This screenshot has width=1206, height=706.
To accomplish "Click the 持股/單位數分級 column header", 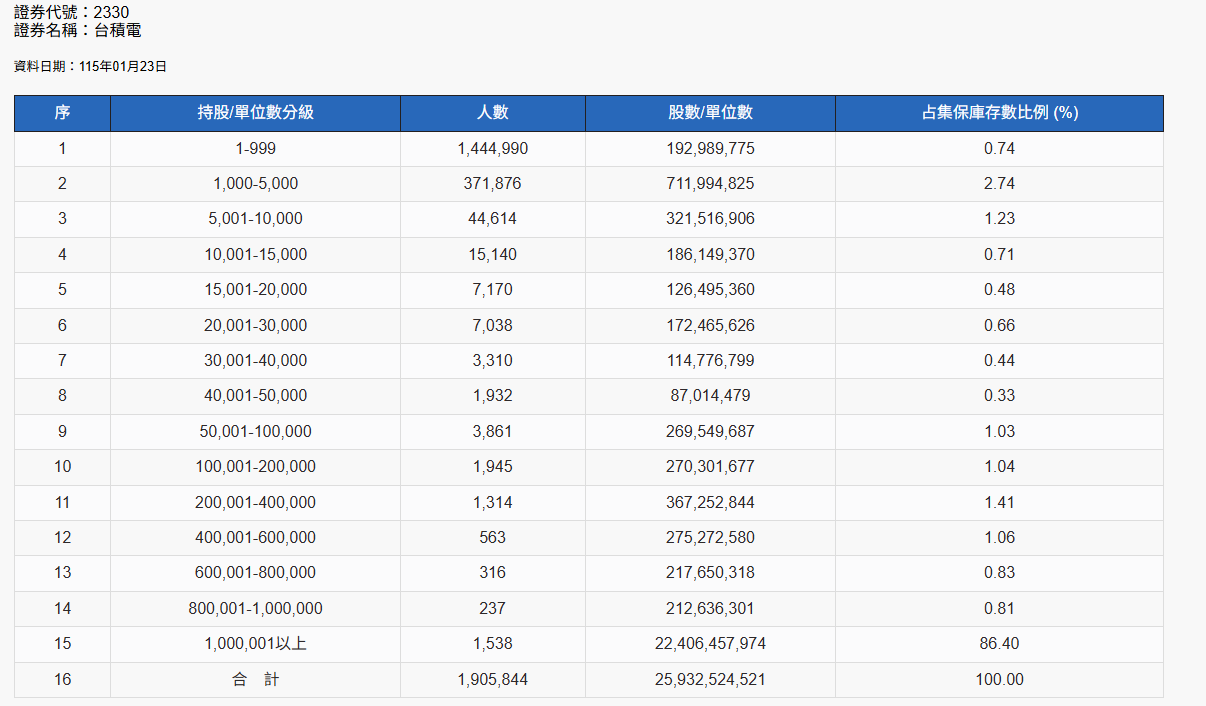I will point(255,113).
